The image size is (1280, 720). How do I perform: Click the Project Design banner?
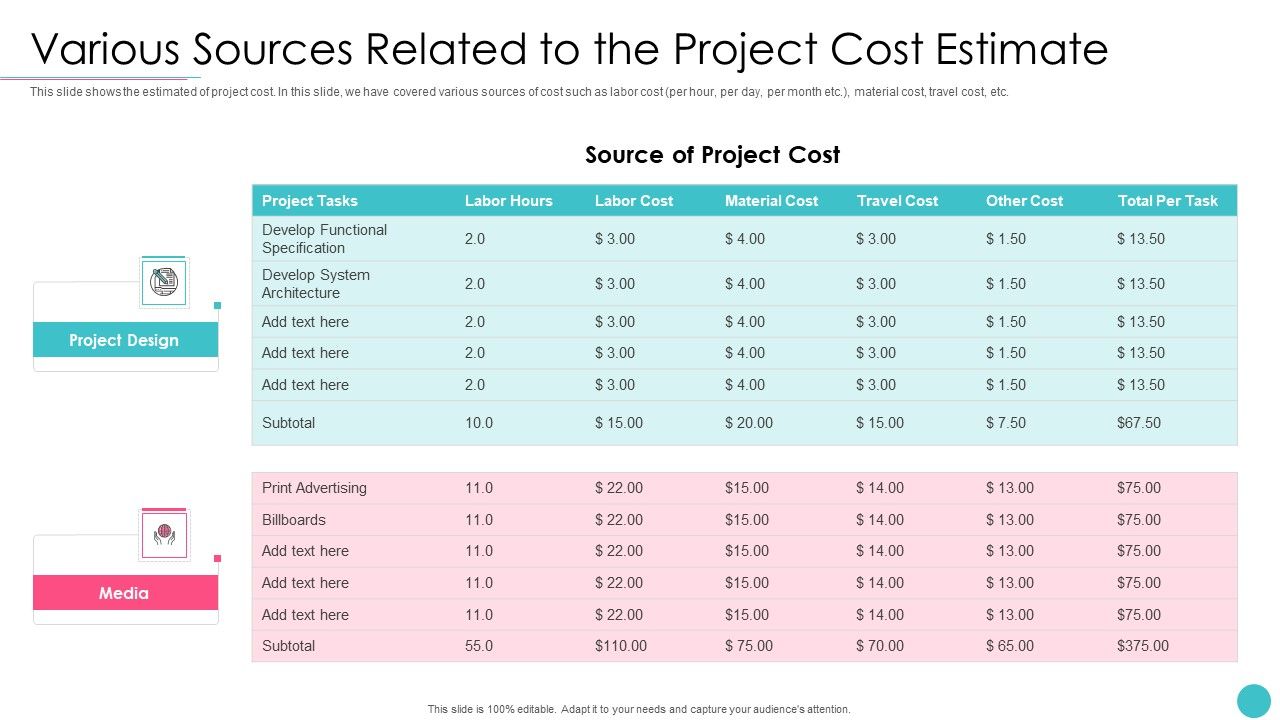(x=125, y=340)
